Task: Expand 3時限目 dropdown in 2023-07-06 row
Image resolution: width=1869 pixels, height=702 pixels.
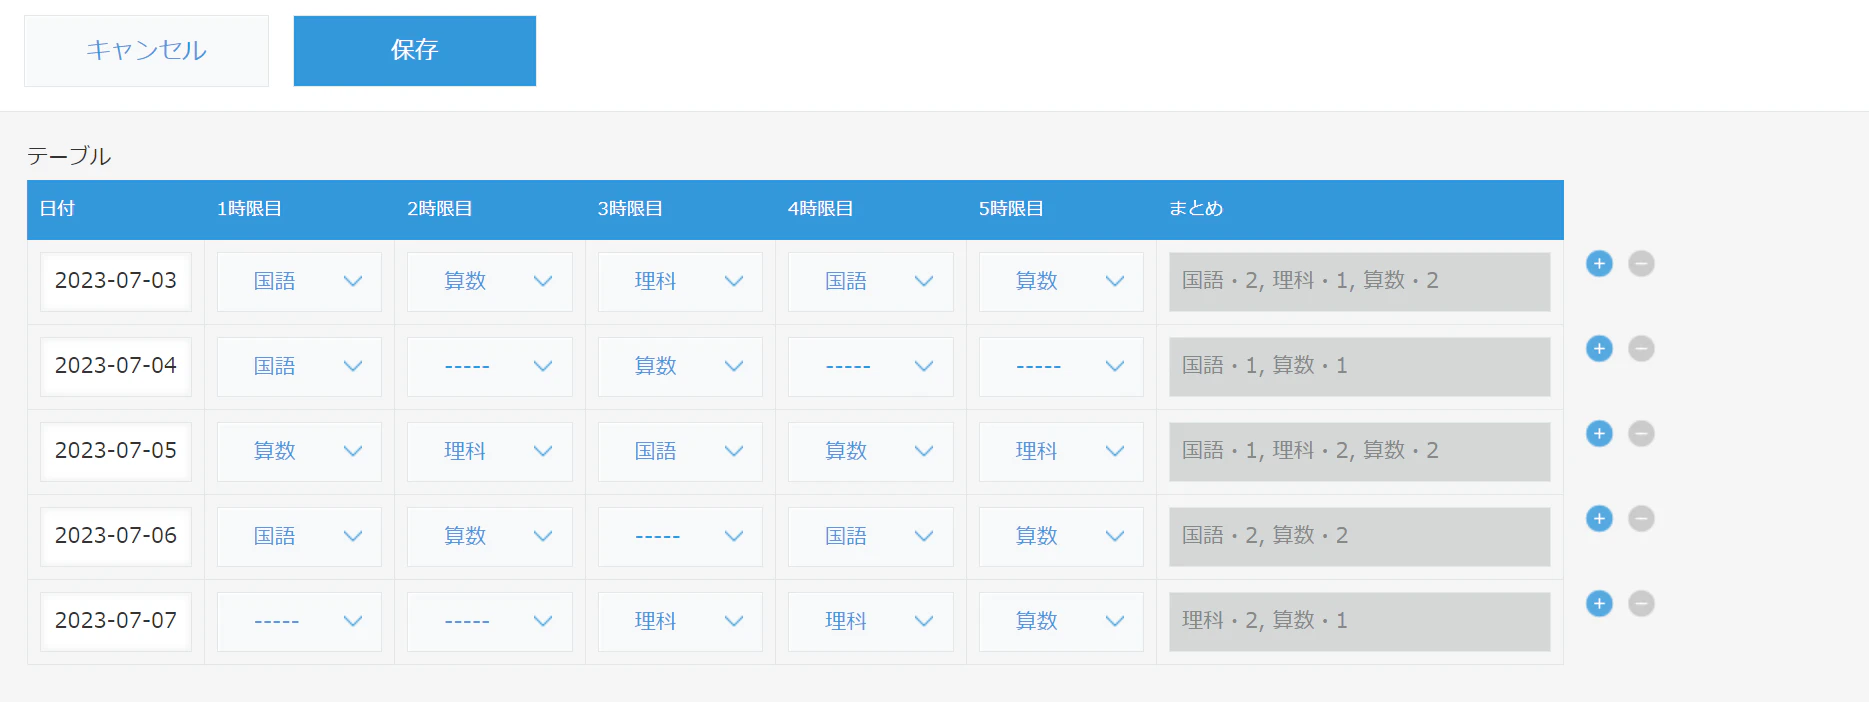Action: 680,537
